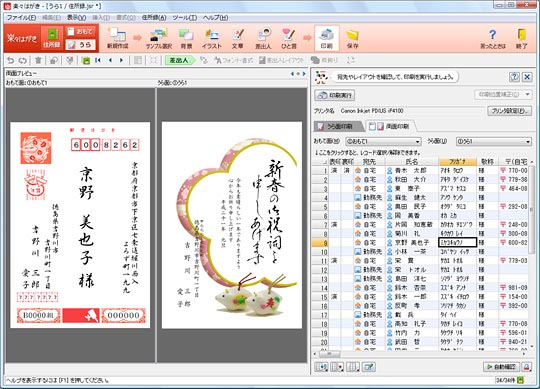Click the green status bar icon

click(520, 380)
